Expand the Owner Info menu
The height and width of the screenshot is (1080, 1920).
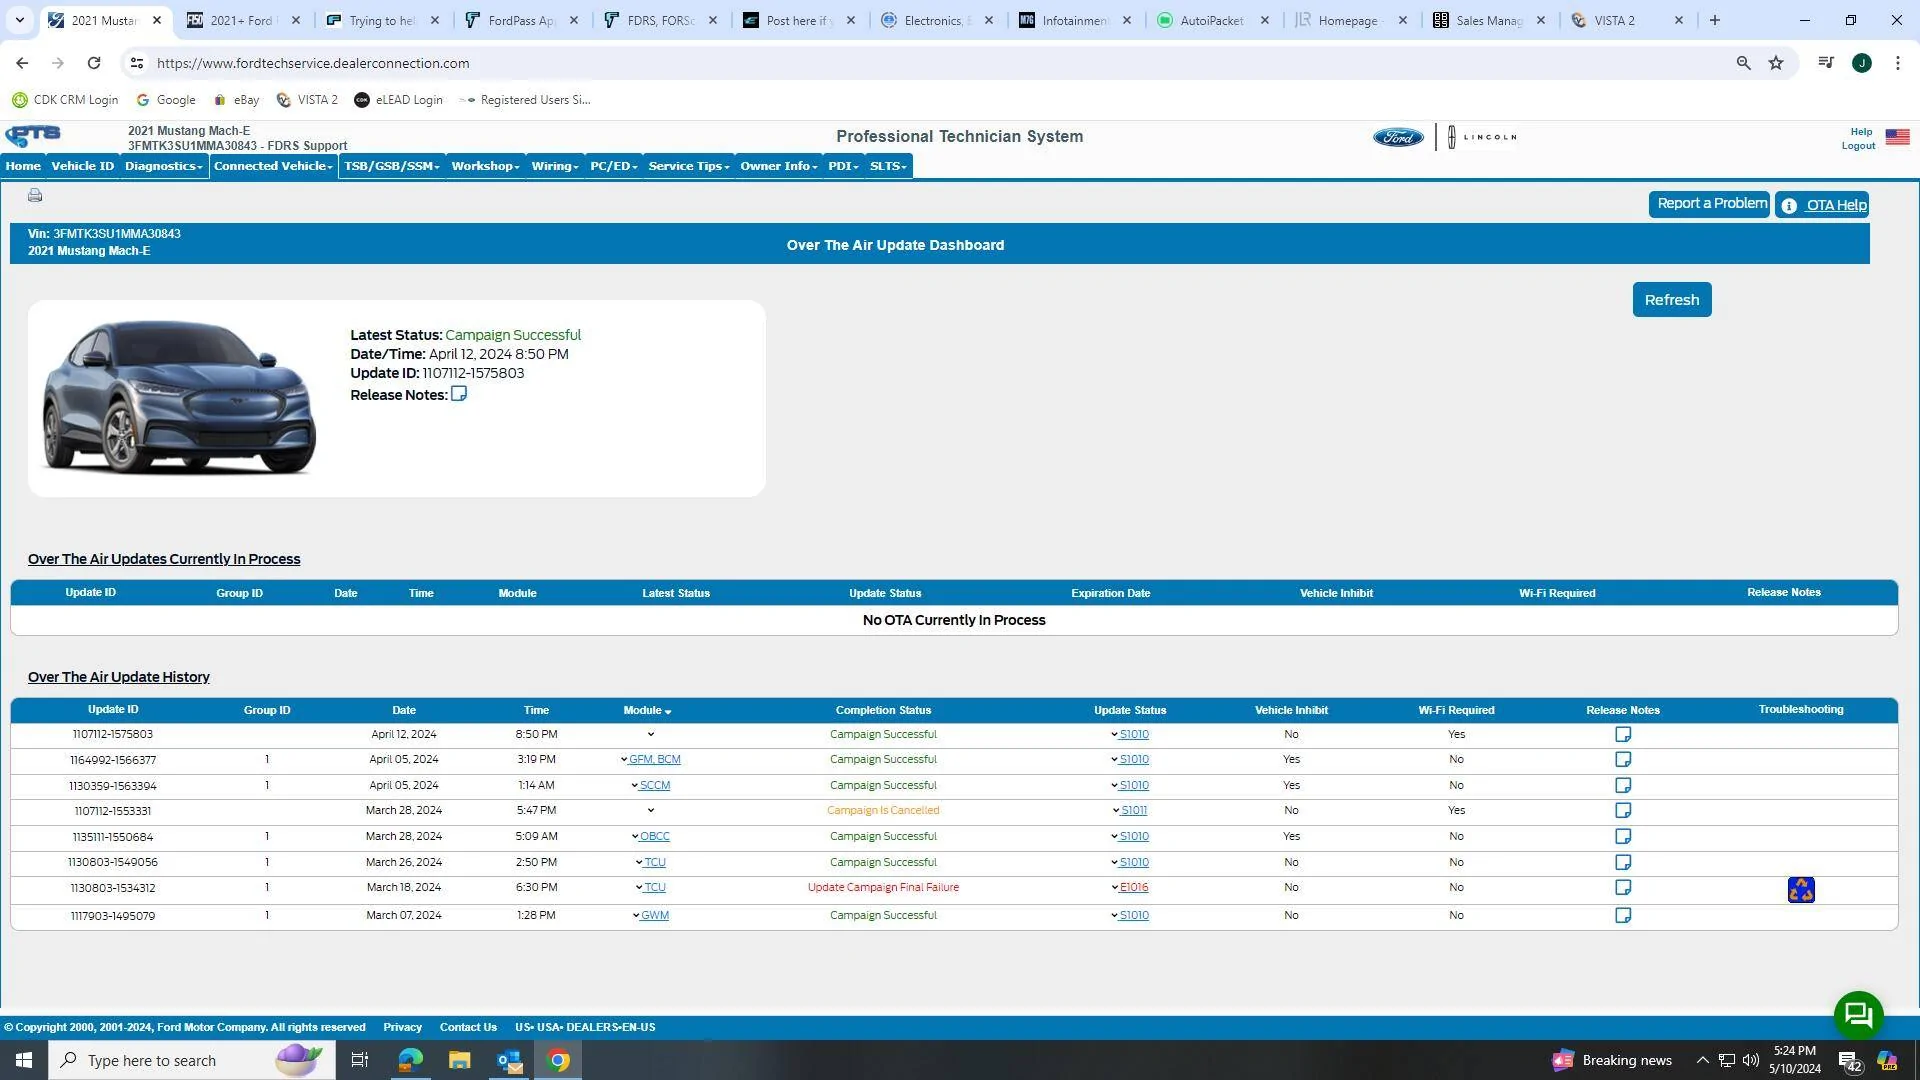[x=779, y=166]
